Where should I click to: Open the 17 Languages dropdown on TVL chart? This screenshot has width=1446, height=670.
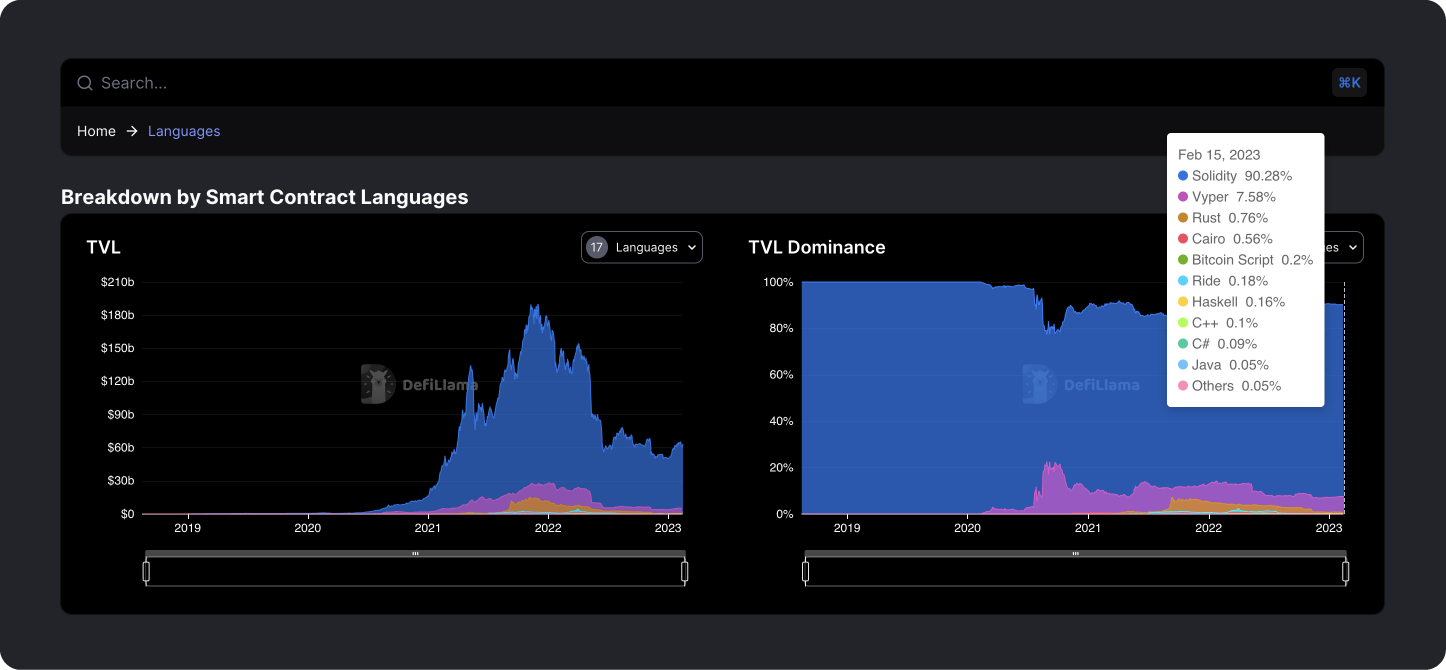641,247
